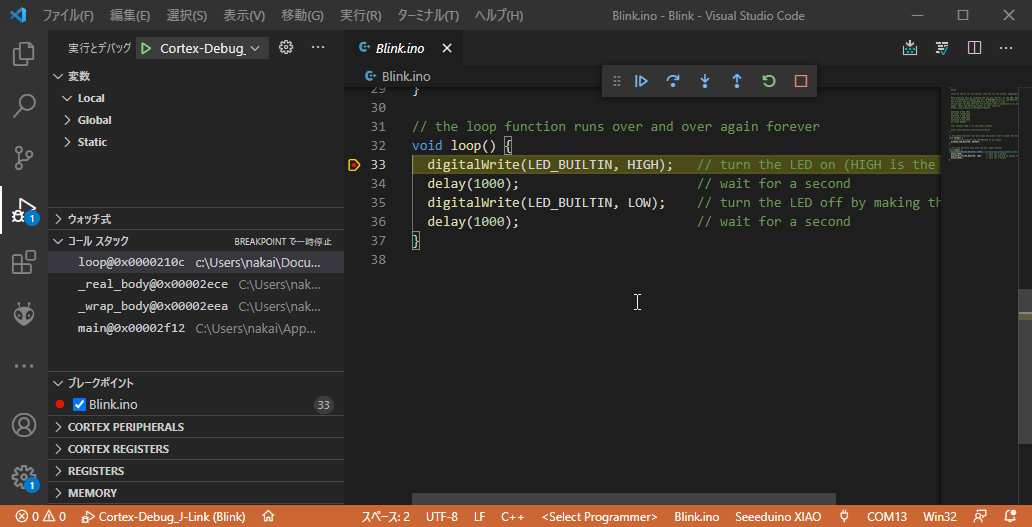Click Cortex-Debug_J-Link (Blink) in status bar
This screenshot has height=527, width=1032.
pos(163,516)
